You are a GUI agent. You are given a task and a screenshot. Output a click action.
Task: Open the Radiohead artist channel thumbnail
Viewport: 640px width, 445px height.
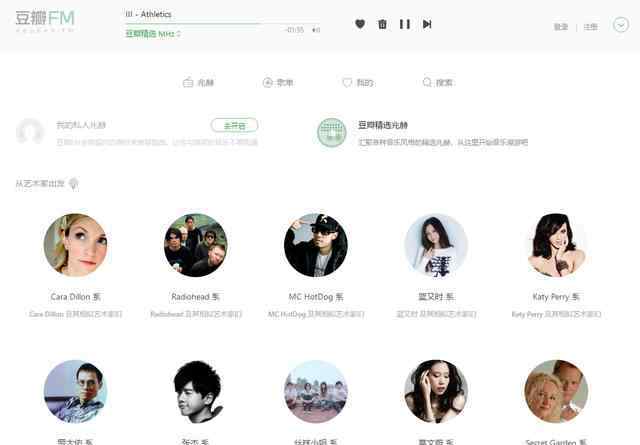[x=196, y=245]
